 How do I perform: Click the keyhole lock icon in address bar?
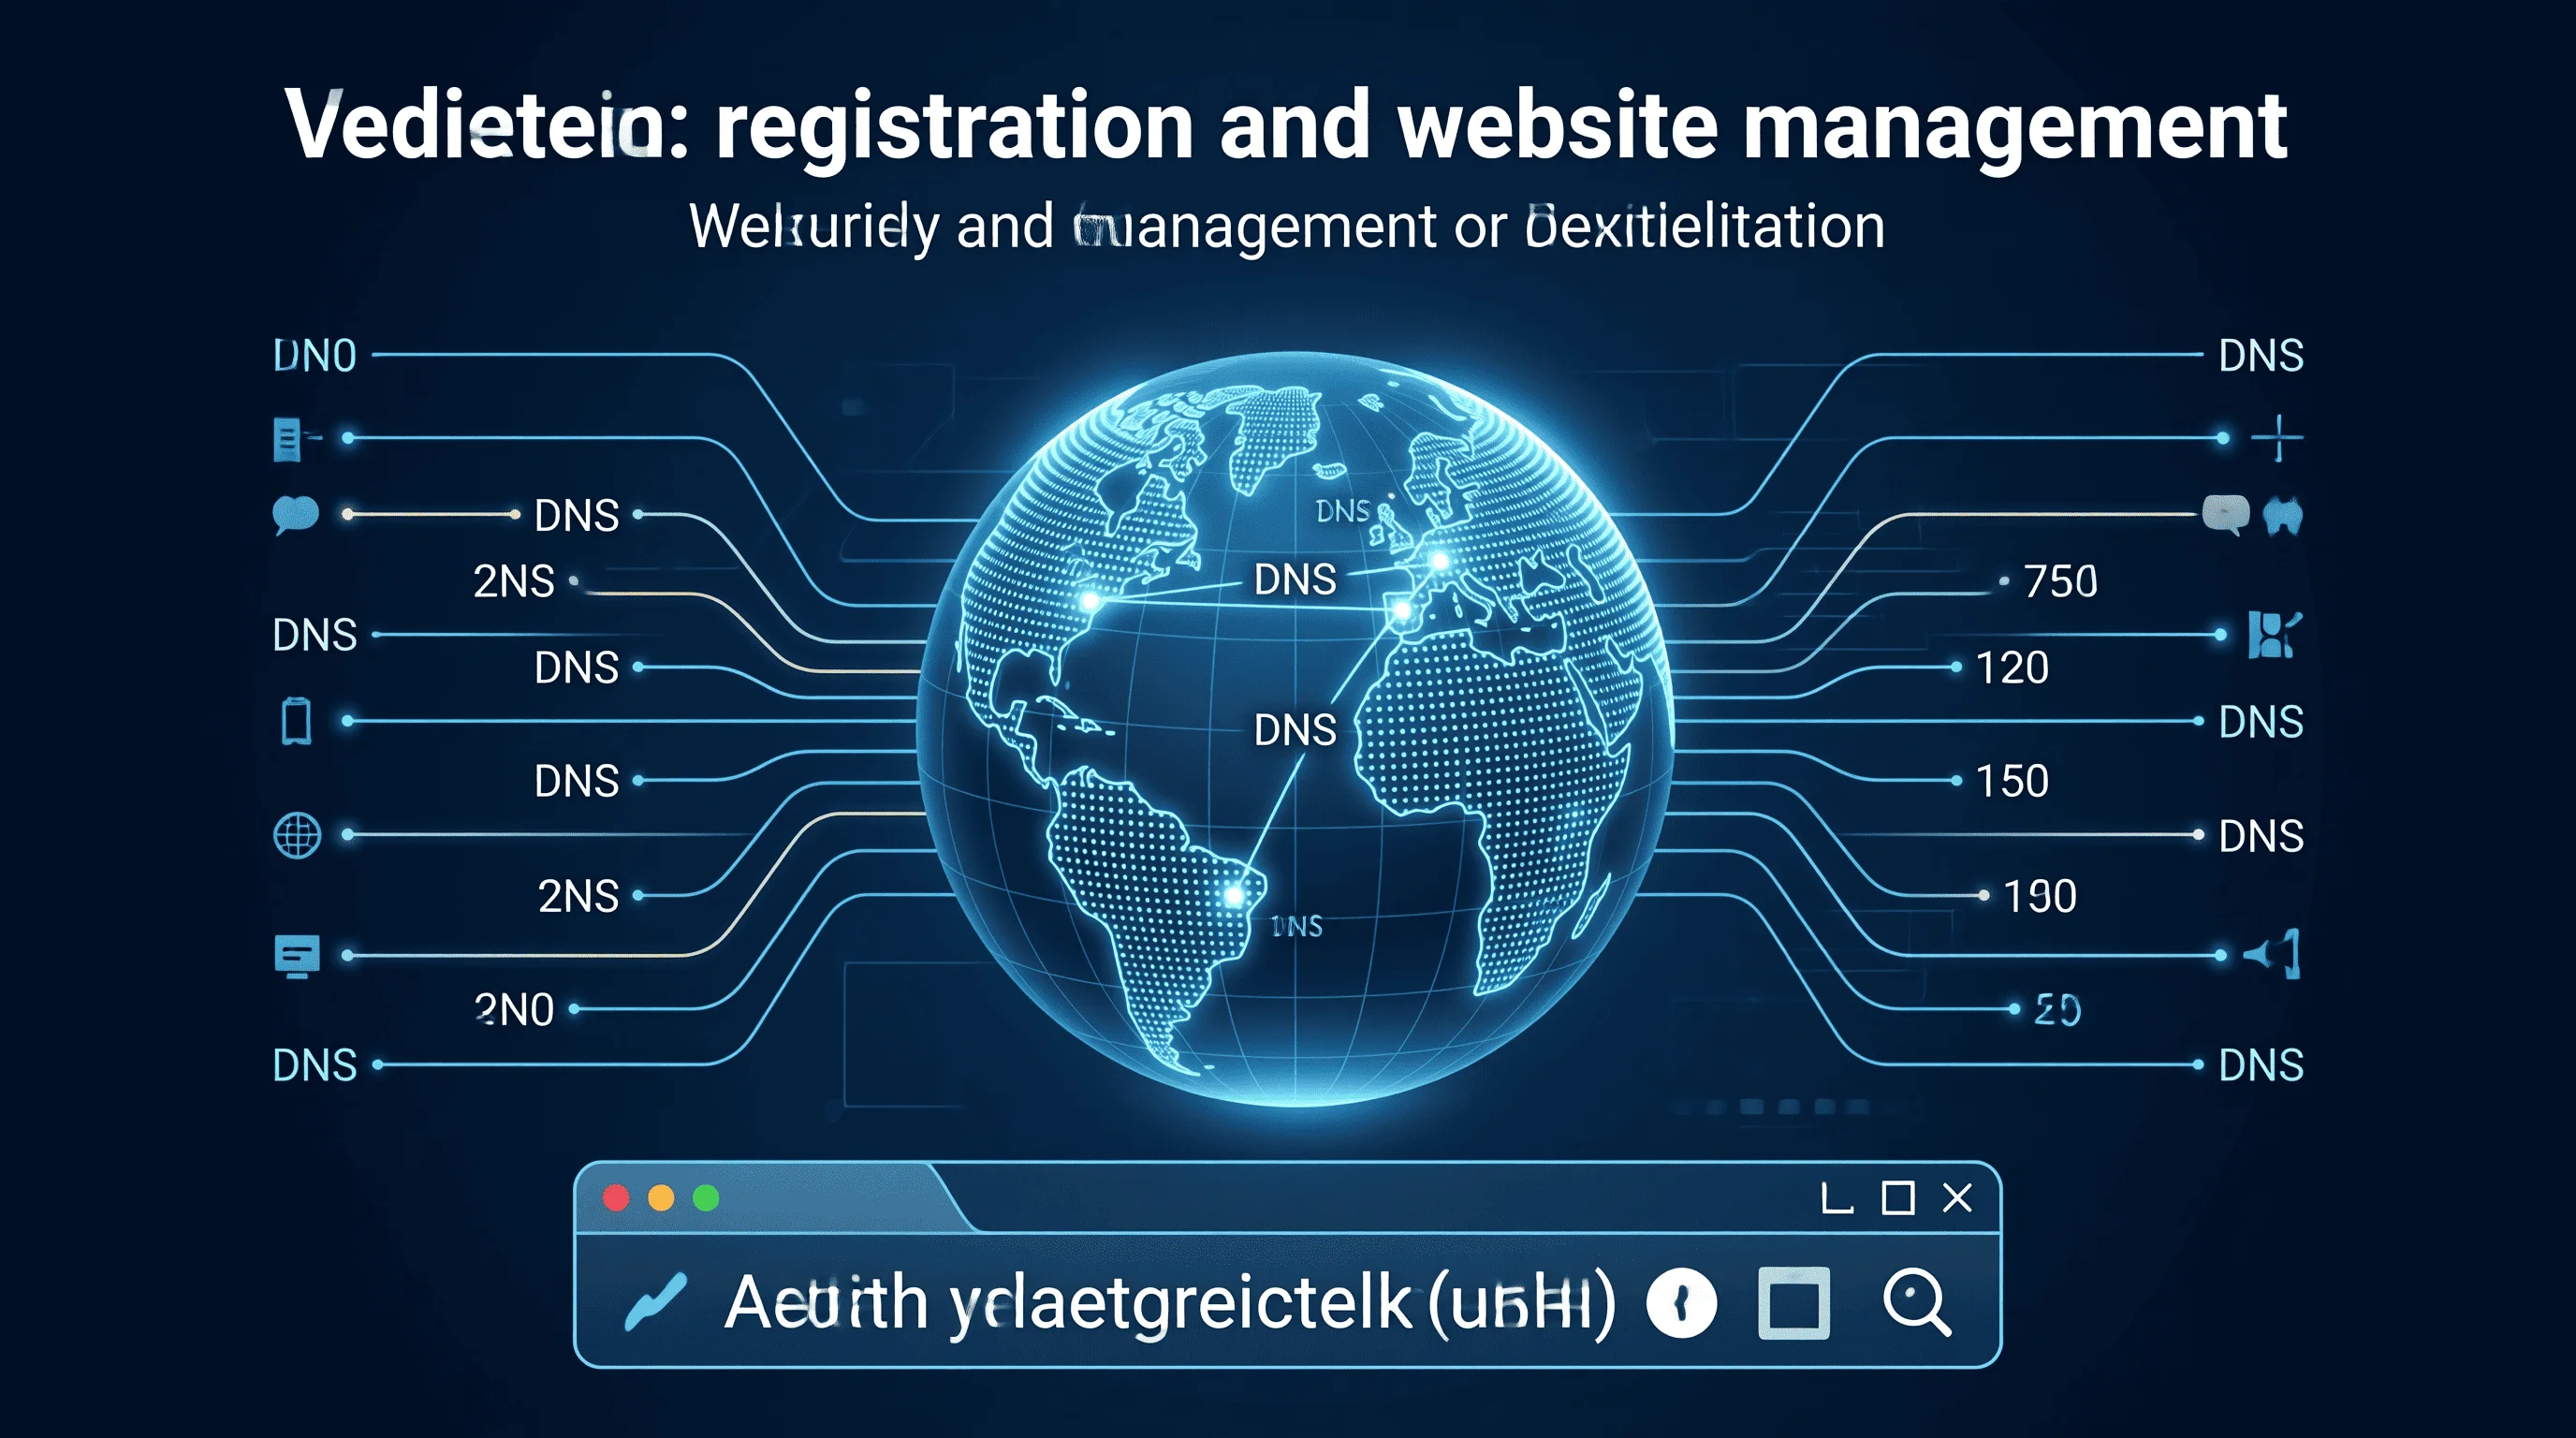1681,1302
